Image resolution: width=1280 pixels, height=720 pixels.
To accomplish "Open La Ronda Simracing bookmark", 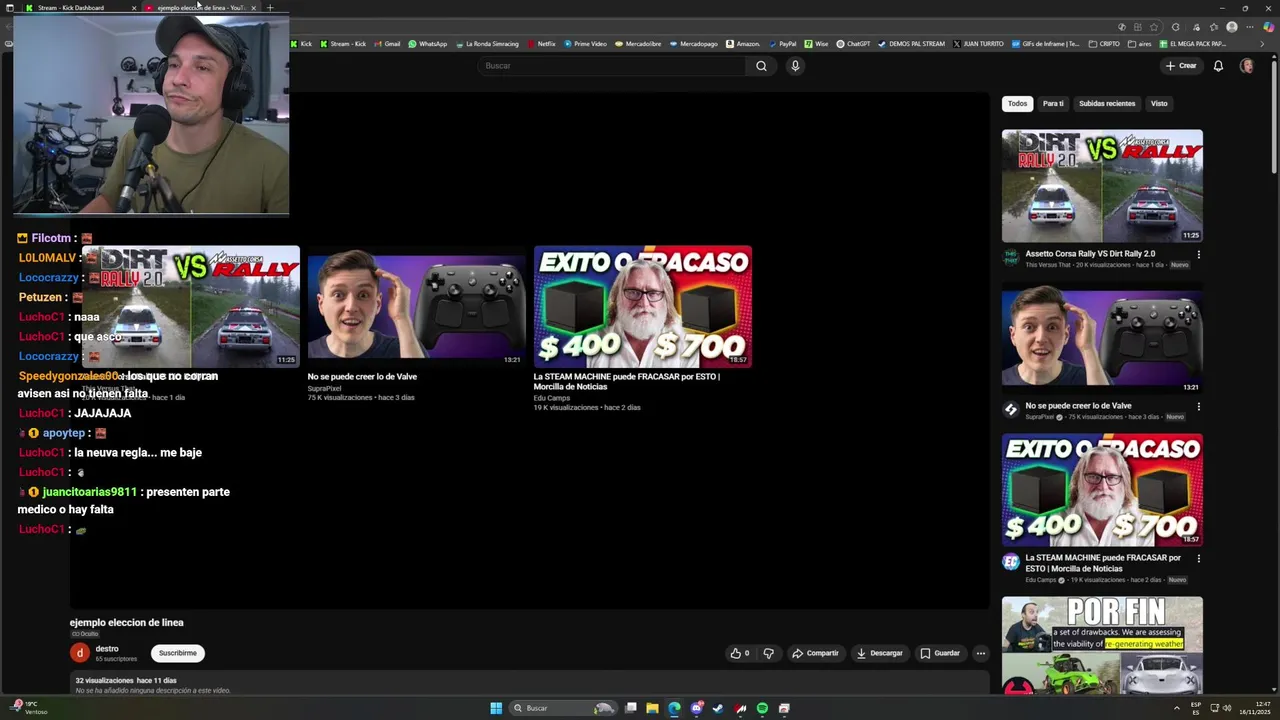I will coord(487,44).
